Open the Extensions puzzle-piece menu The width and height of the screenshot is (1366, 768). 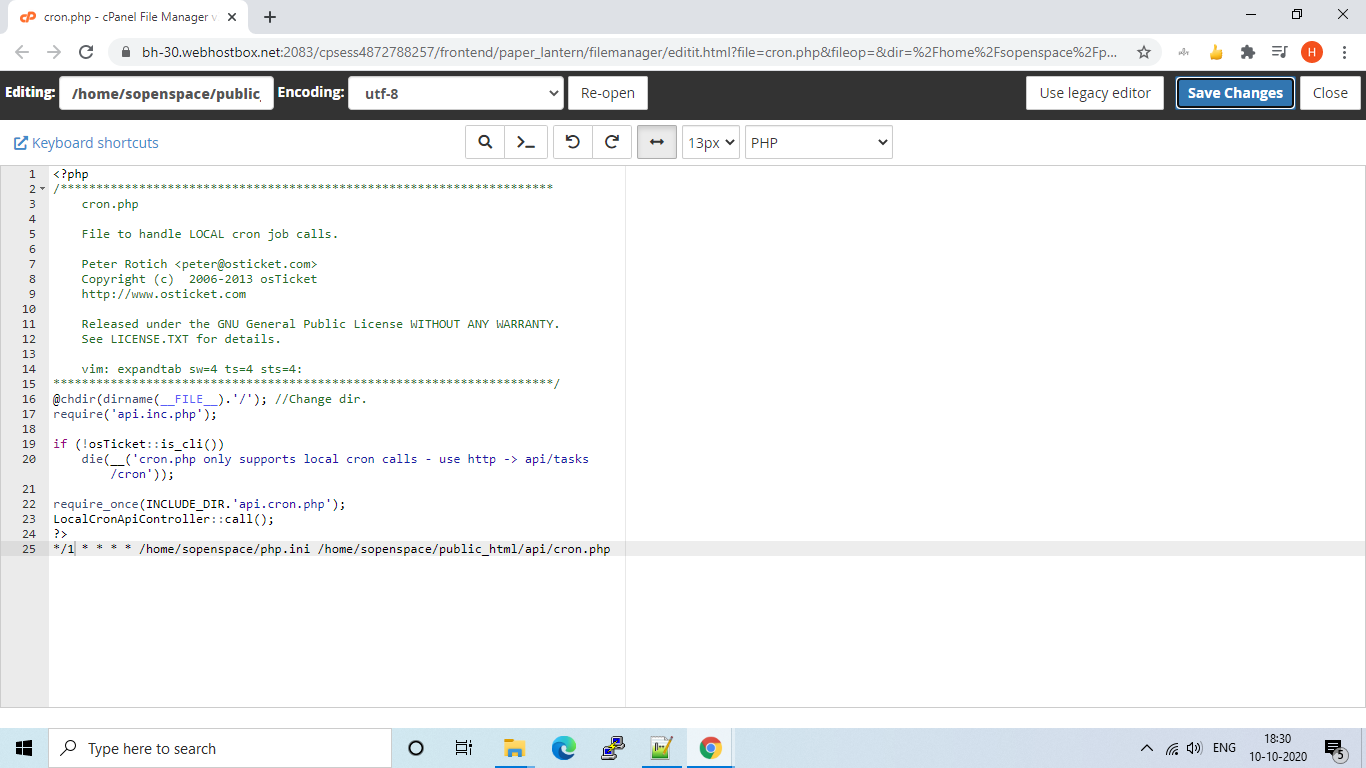[x=1248, y=52]
